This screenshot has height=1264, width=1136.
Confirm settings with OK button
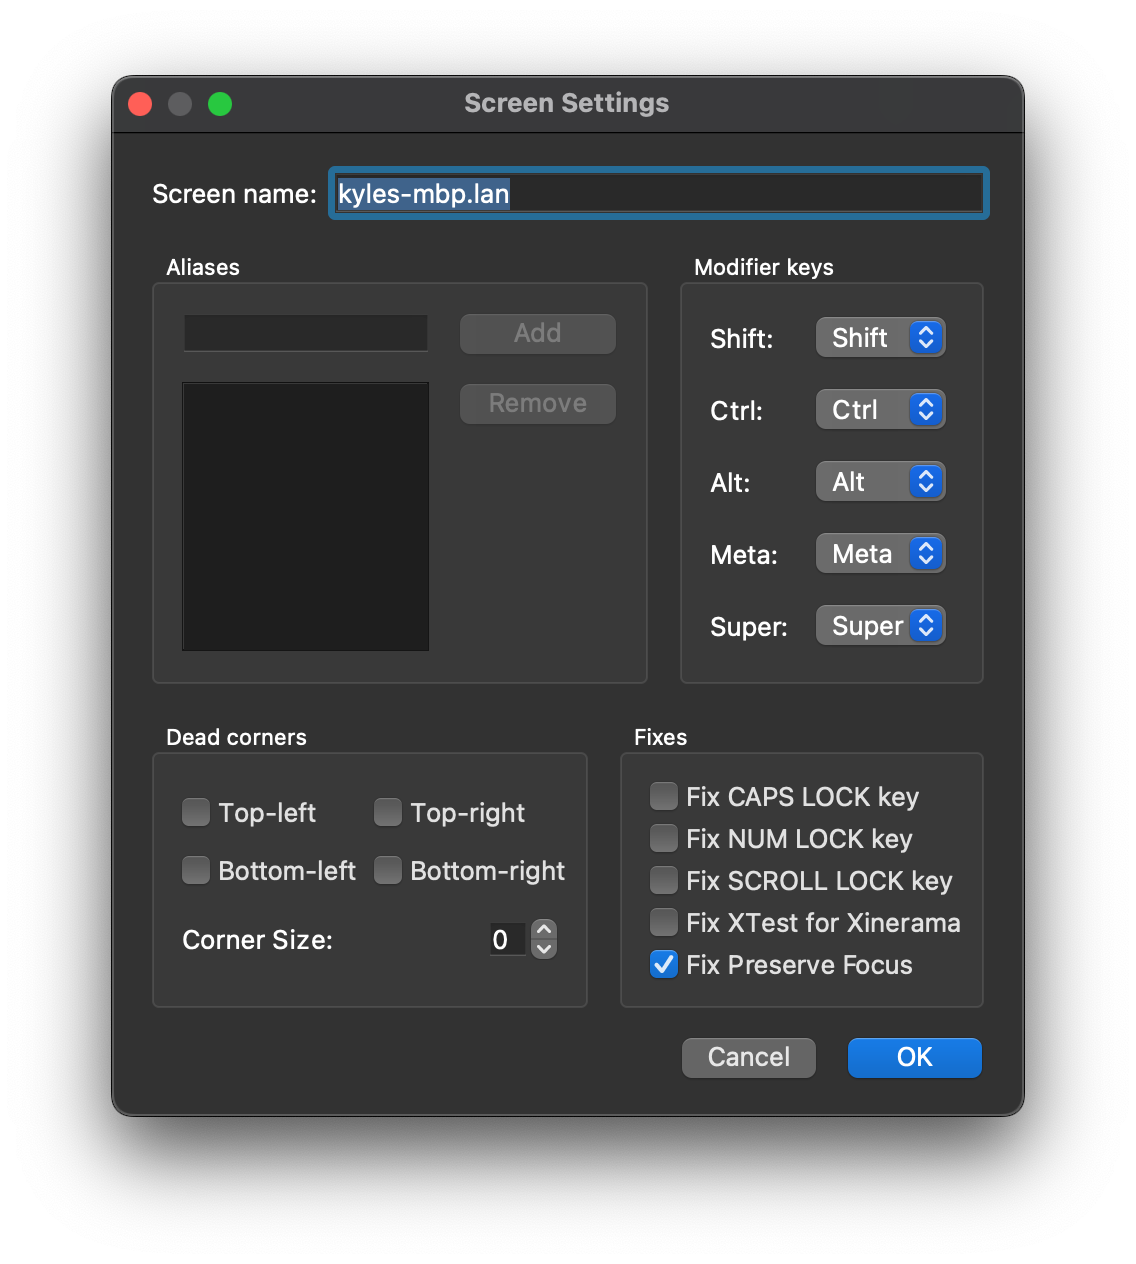coord(915,1057)
